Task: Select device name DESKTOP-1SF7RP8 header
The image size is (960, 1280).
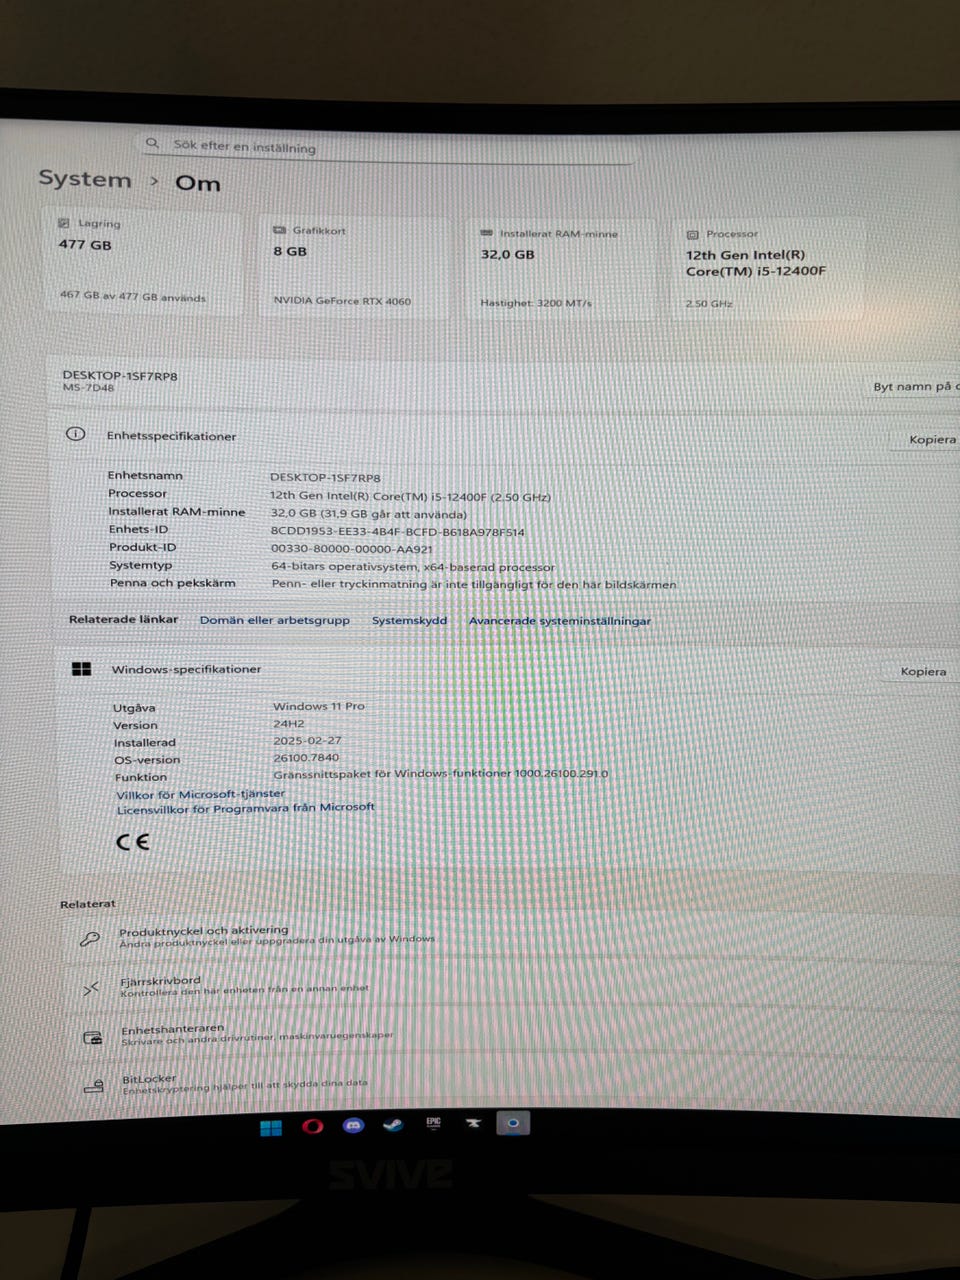Action: [120, 376]
